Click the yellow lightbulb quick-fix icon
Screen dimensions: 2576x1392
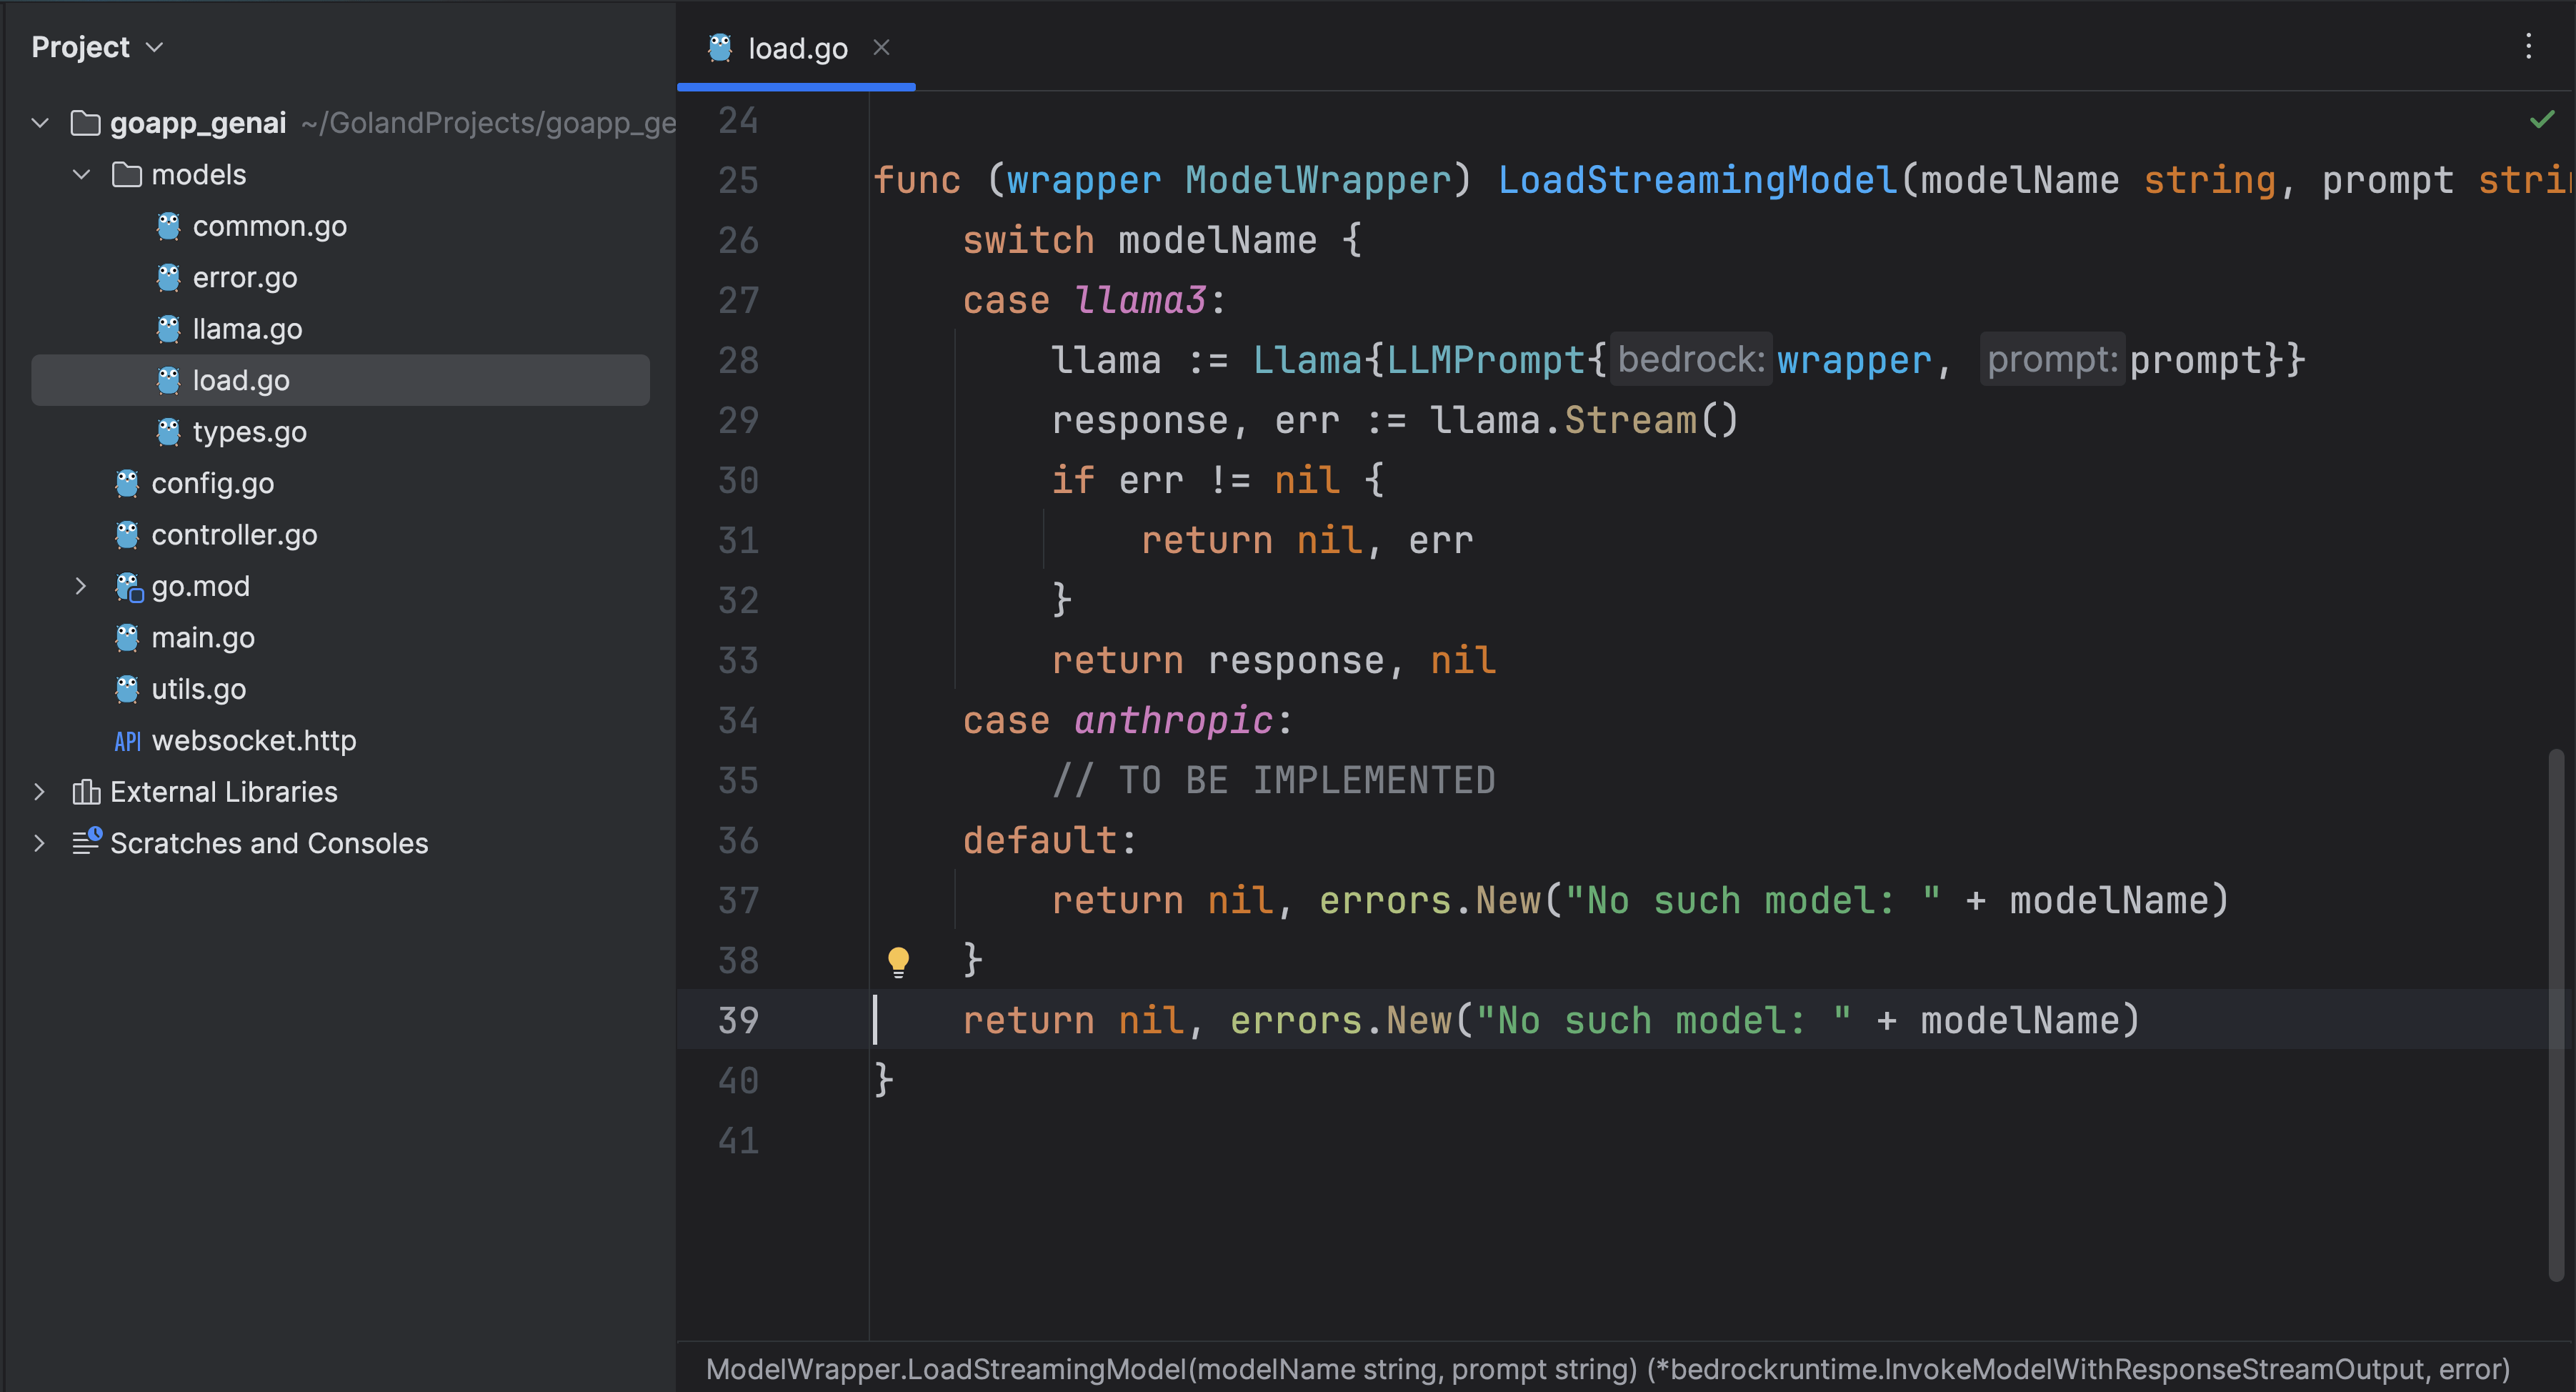pos(897,961)
